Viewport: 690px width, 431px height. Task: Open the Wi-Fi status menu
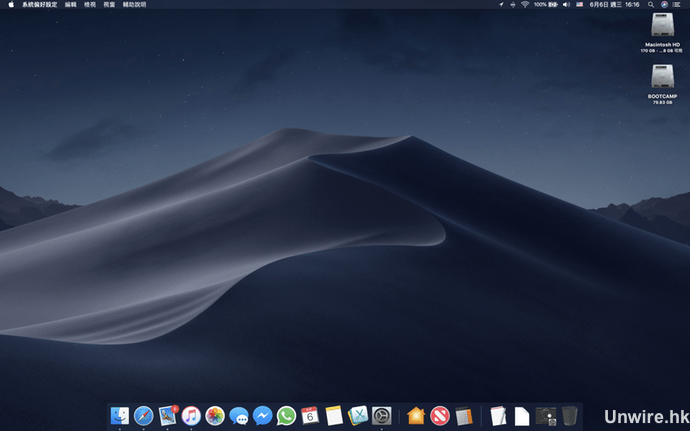coord(525,4)
